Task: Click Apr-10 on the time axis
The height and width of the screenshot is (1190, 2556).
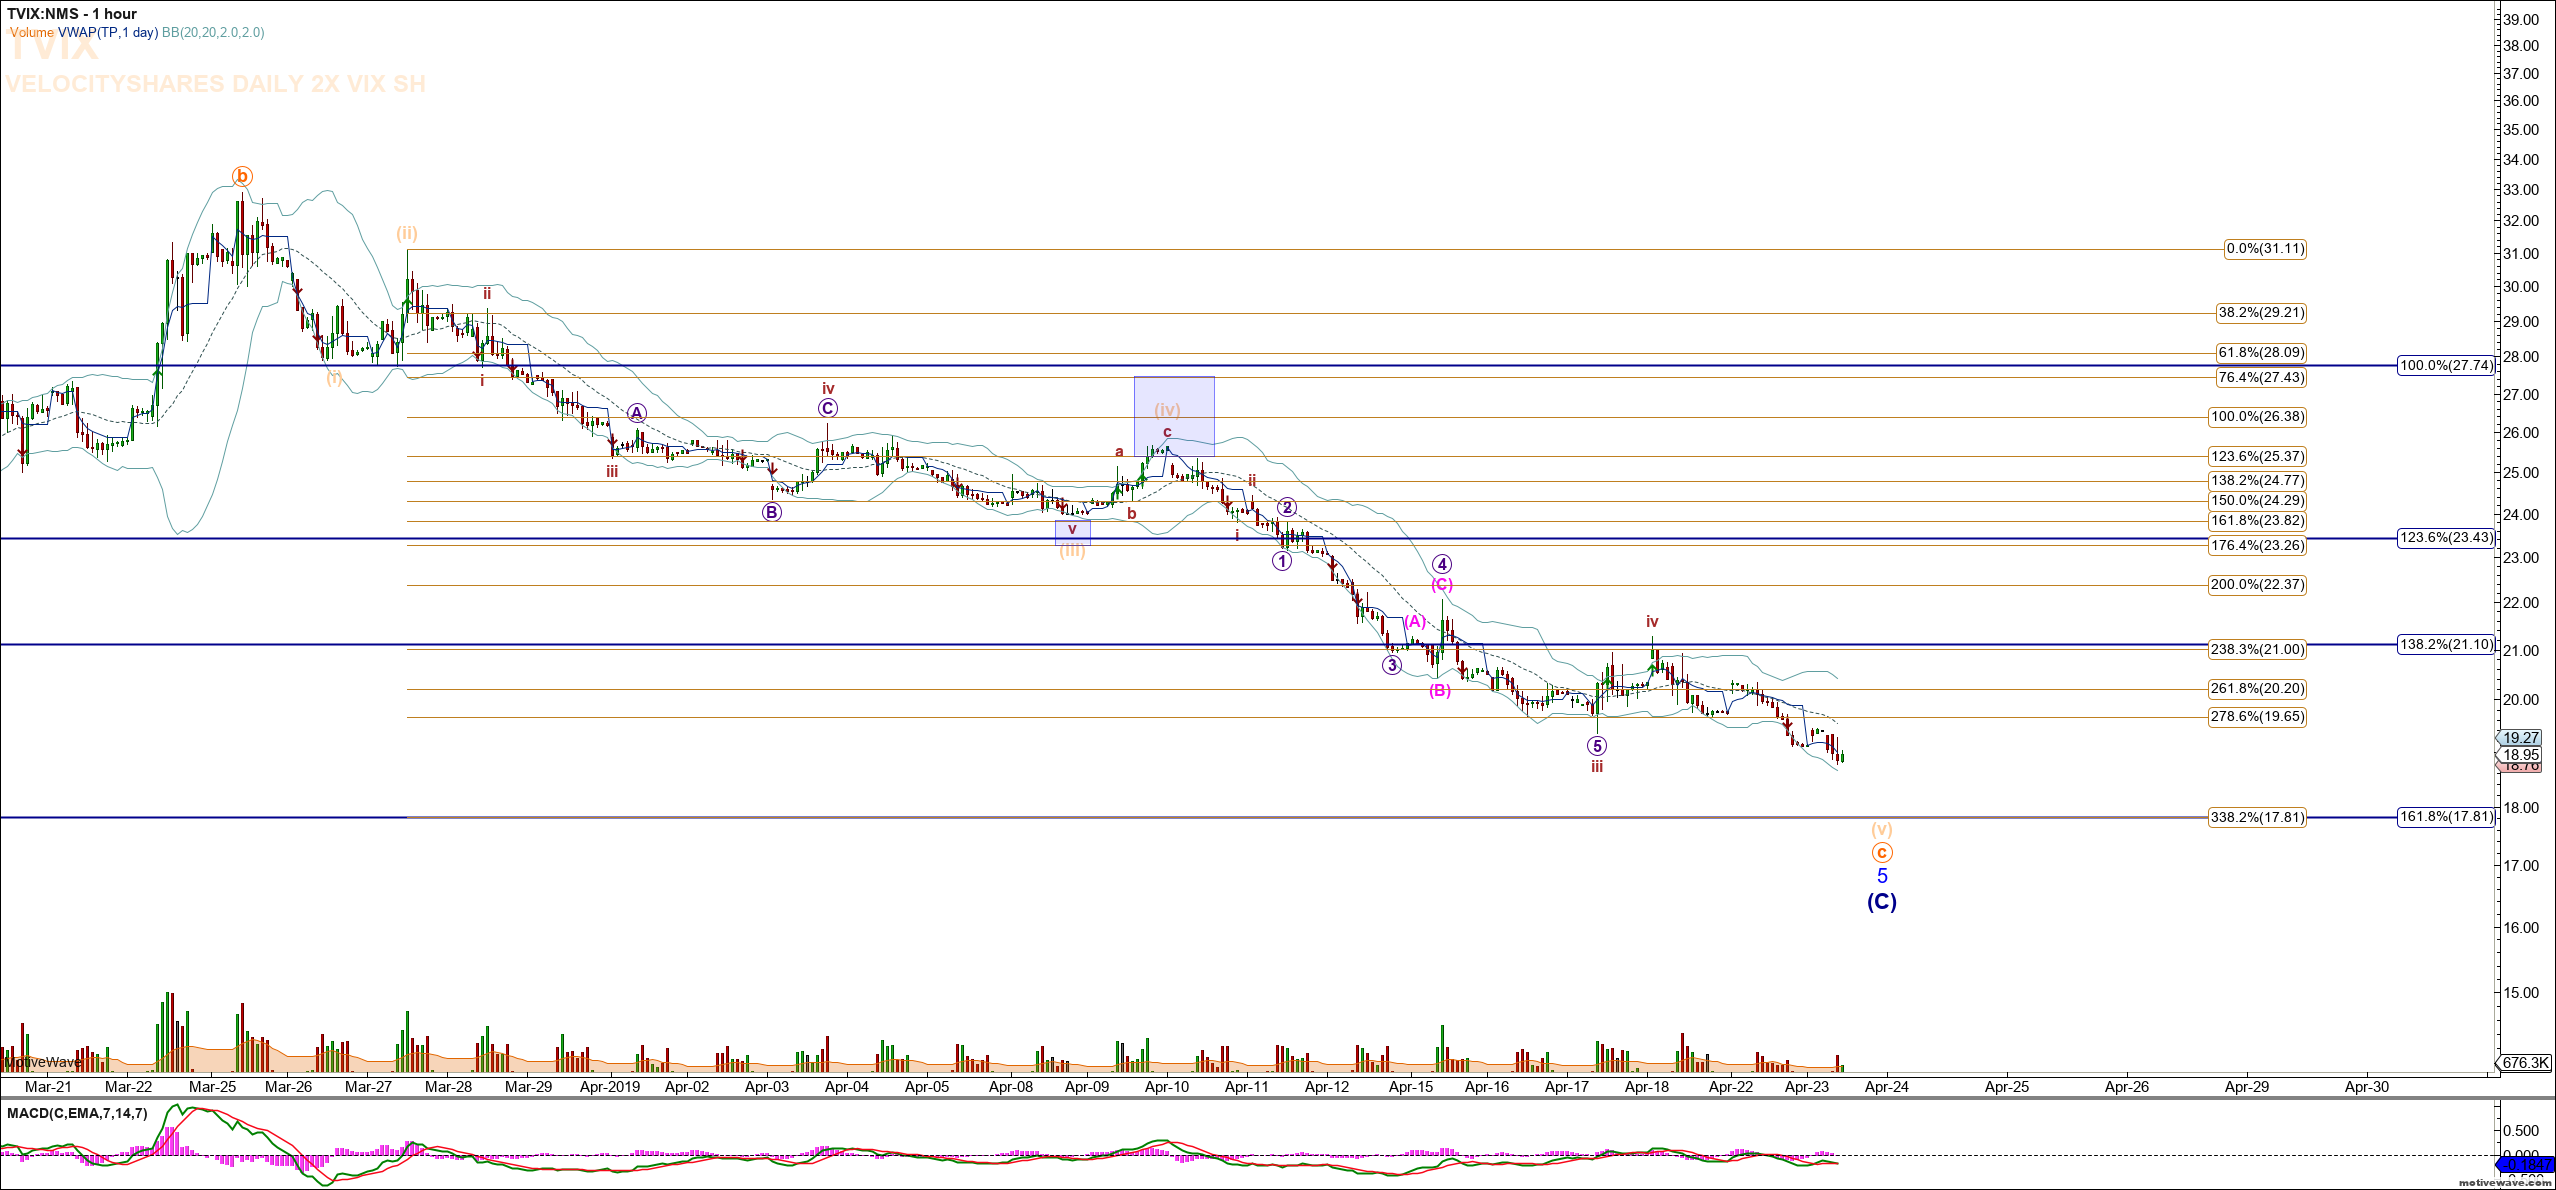Action: point(1167,1087)
